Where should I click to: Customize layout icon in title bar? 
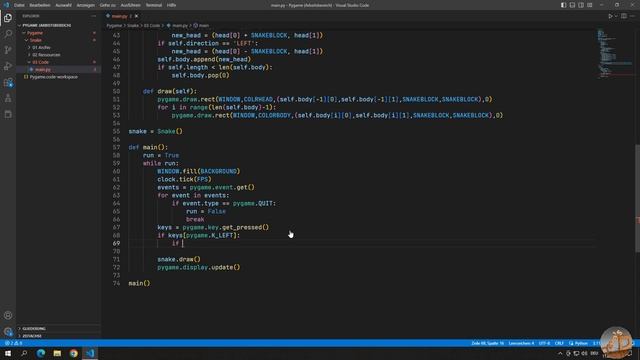coord(590,5)
